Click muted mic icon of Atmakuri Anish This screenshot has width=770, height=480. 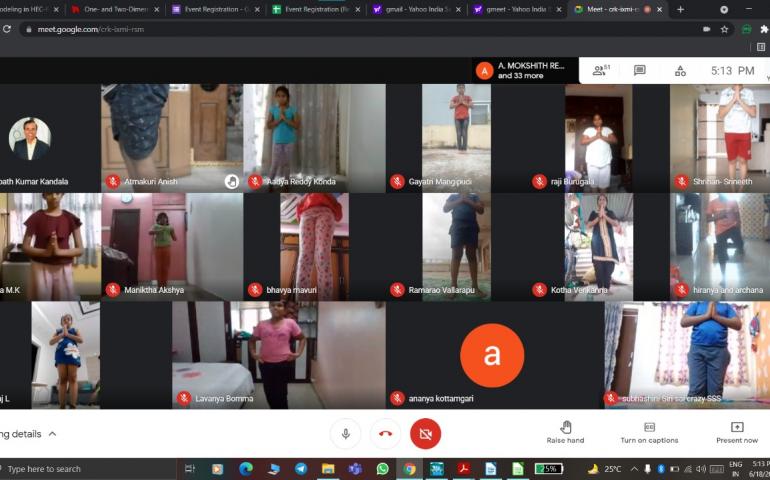[x=112, y=182]
